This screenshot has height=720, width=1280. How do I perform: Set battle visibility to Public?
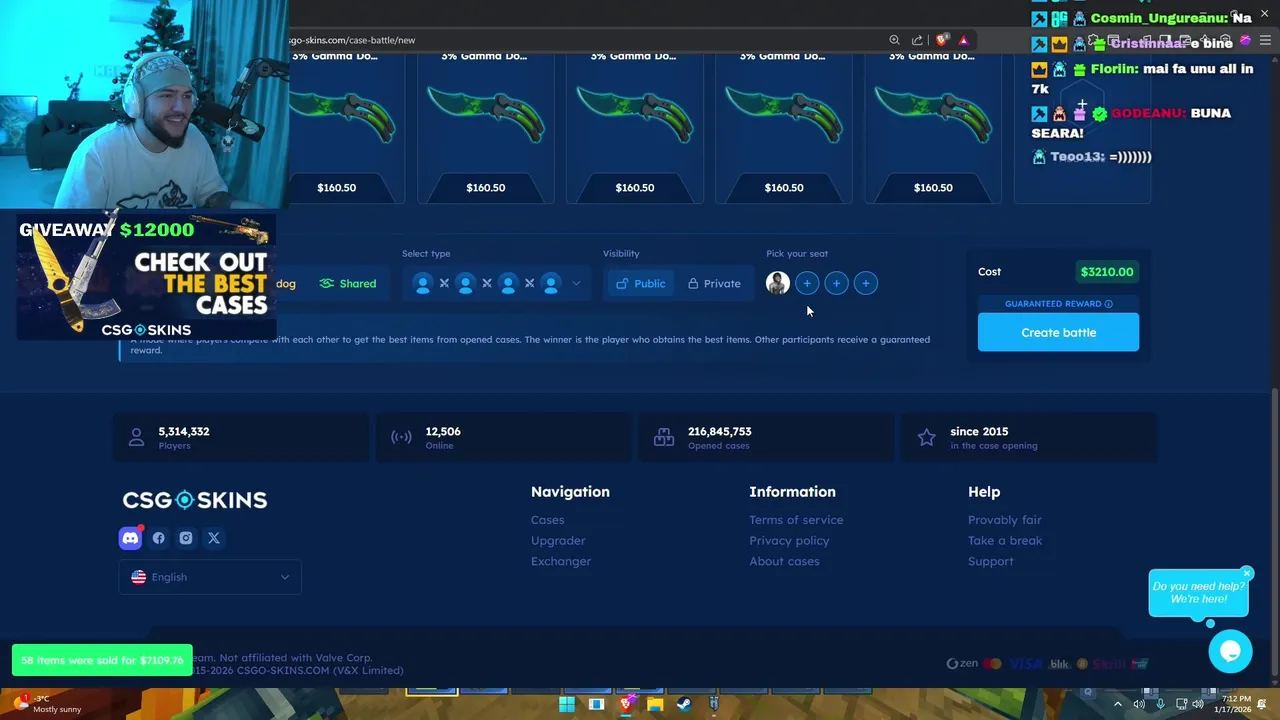(x=640, y=283)
